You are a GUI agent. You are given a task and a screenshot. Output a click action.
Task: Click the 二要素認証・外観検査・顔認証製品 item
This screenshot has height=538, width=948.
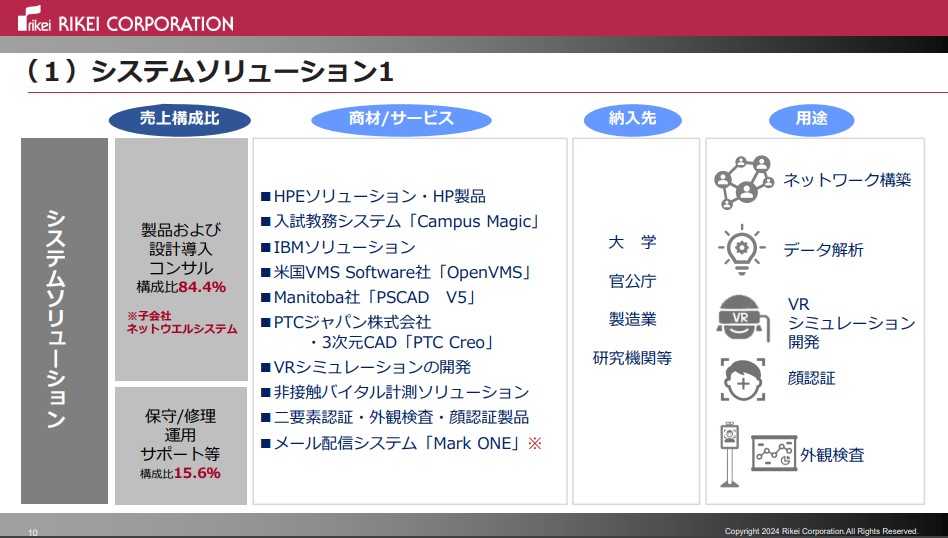tap(395, 418)
